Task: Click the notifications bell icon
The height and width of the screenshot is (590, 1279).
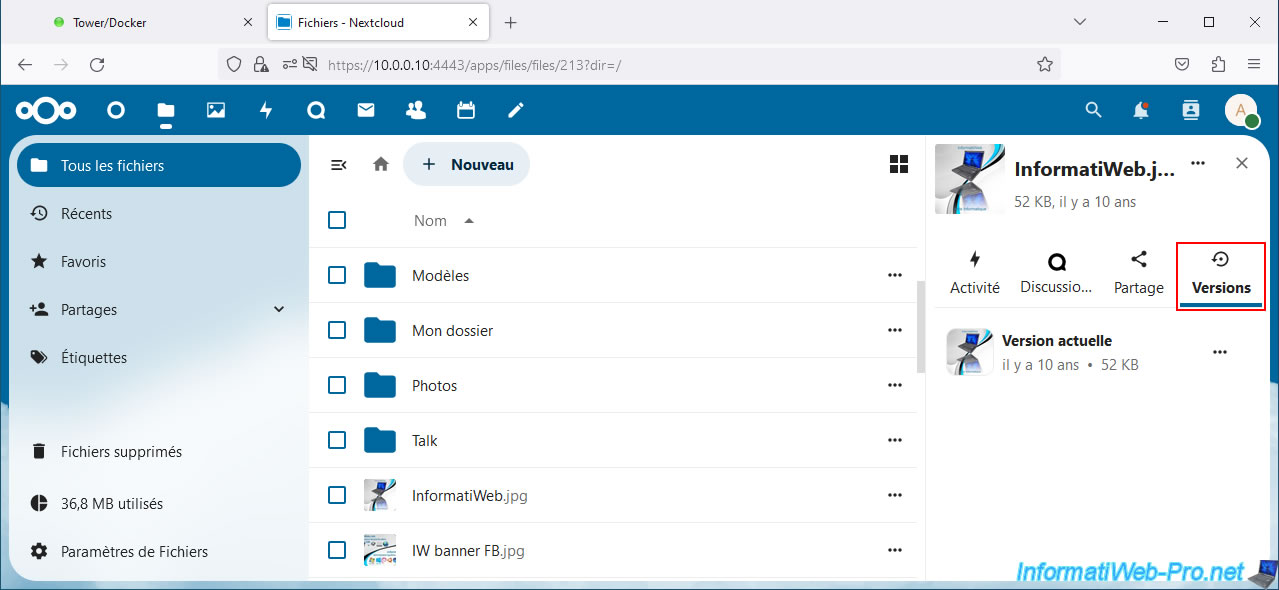Action: coord(1141,110)
